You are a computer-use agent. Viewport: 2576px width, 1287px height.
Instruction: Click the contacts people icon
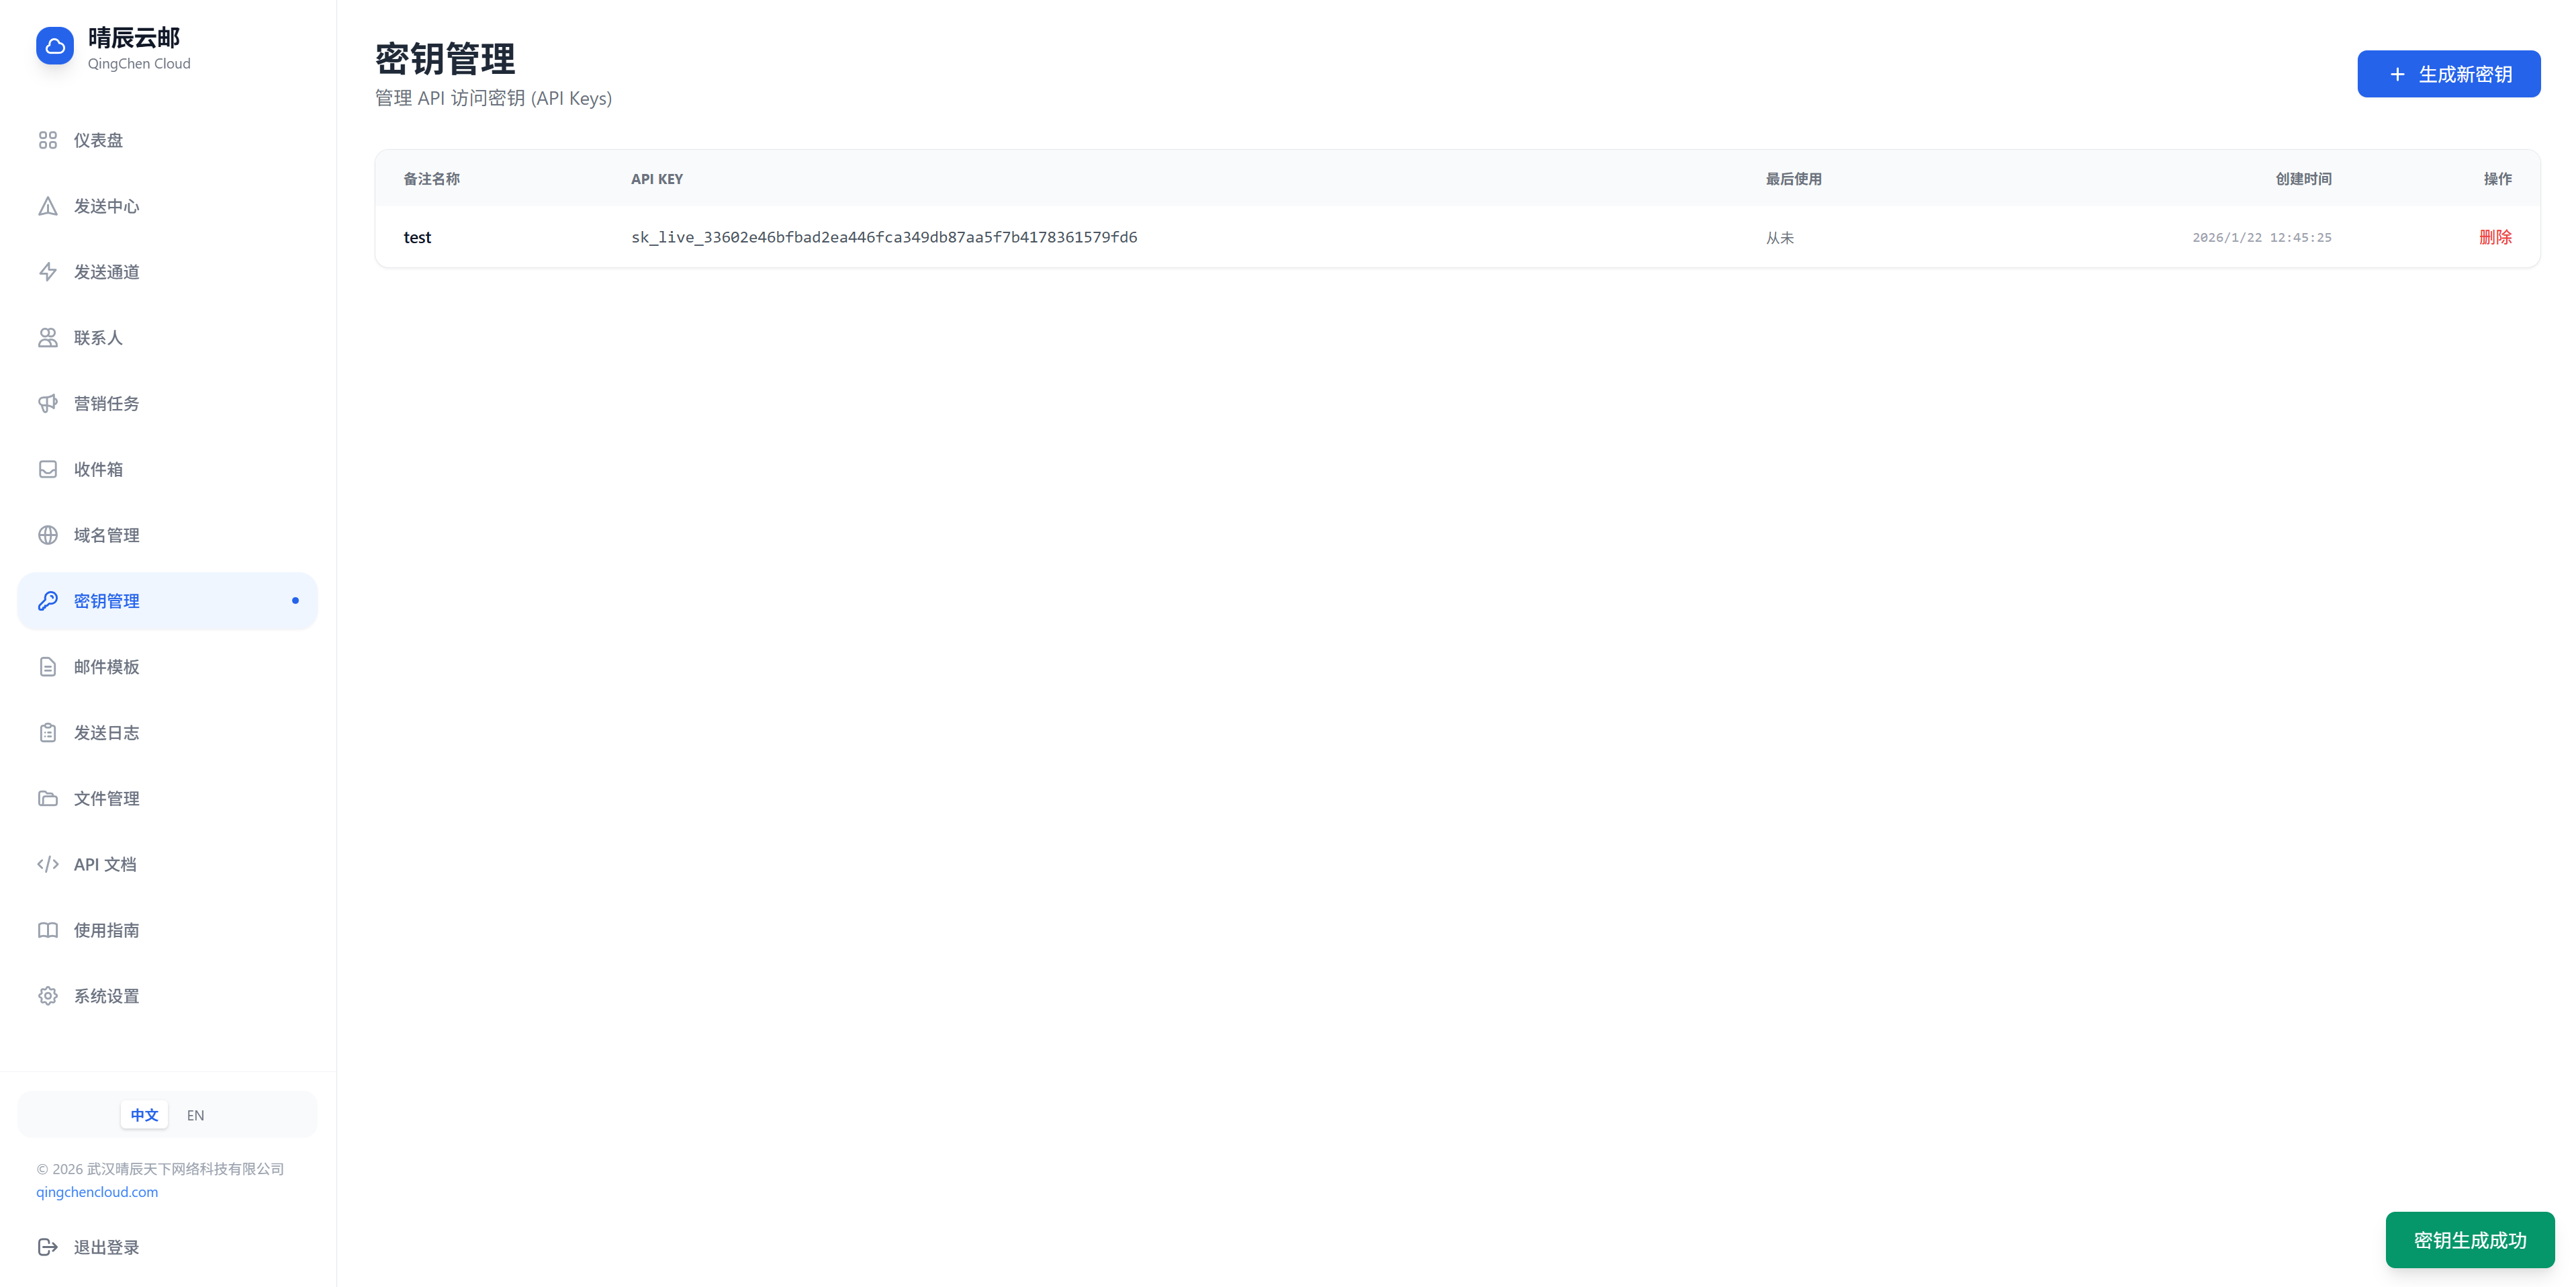pyautogui.click(x=48, y=338)
